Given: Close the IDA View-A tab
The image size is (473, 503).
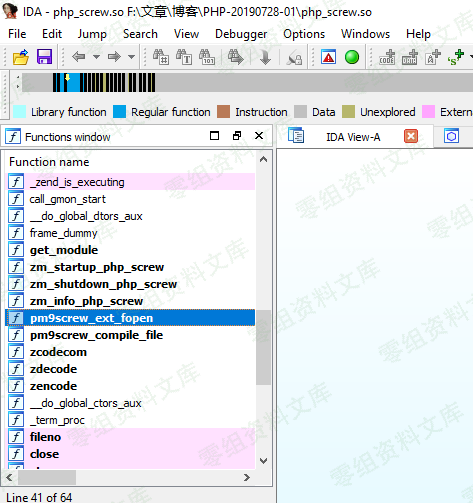Looking at the screenshot, I should (x=411, y=136).
